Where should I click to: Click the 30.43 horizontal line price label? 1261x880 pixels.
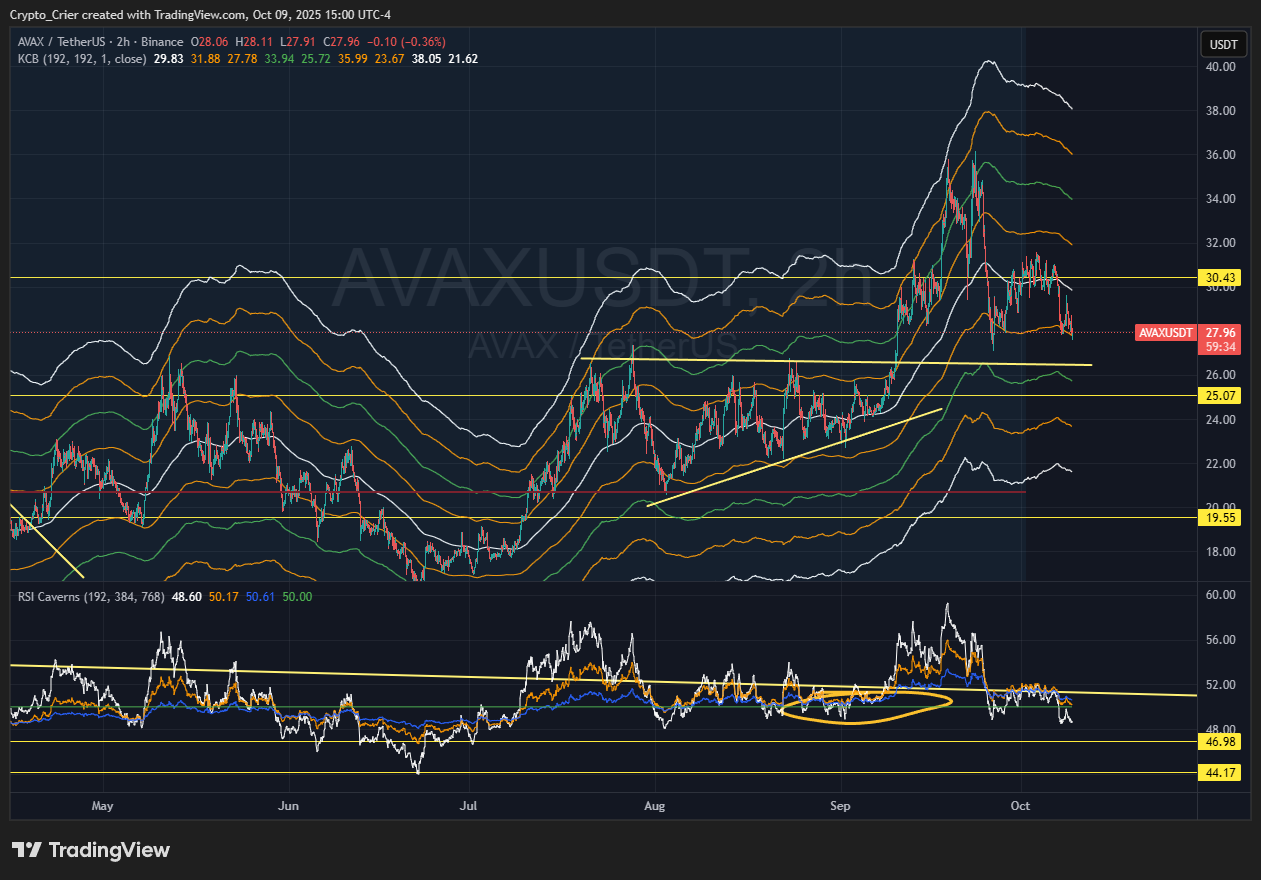pyautogui.click(x=1221, y=277)
